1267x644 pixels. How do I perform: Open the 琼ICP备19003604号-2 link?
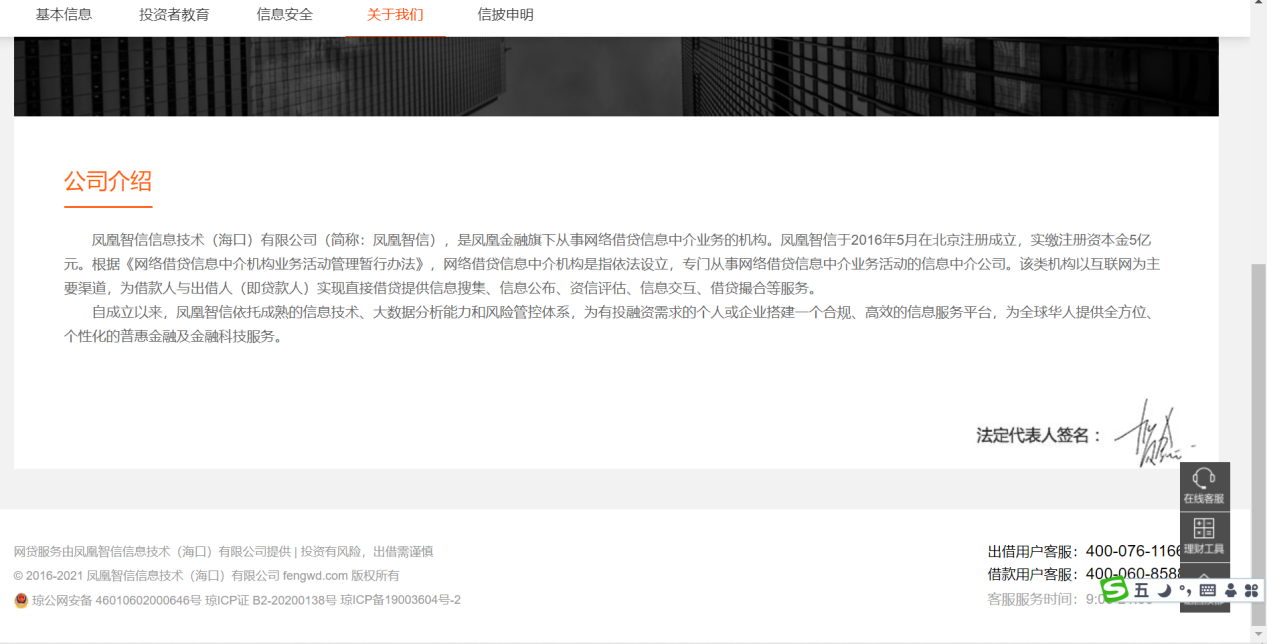pos(400,600)
